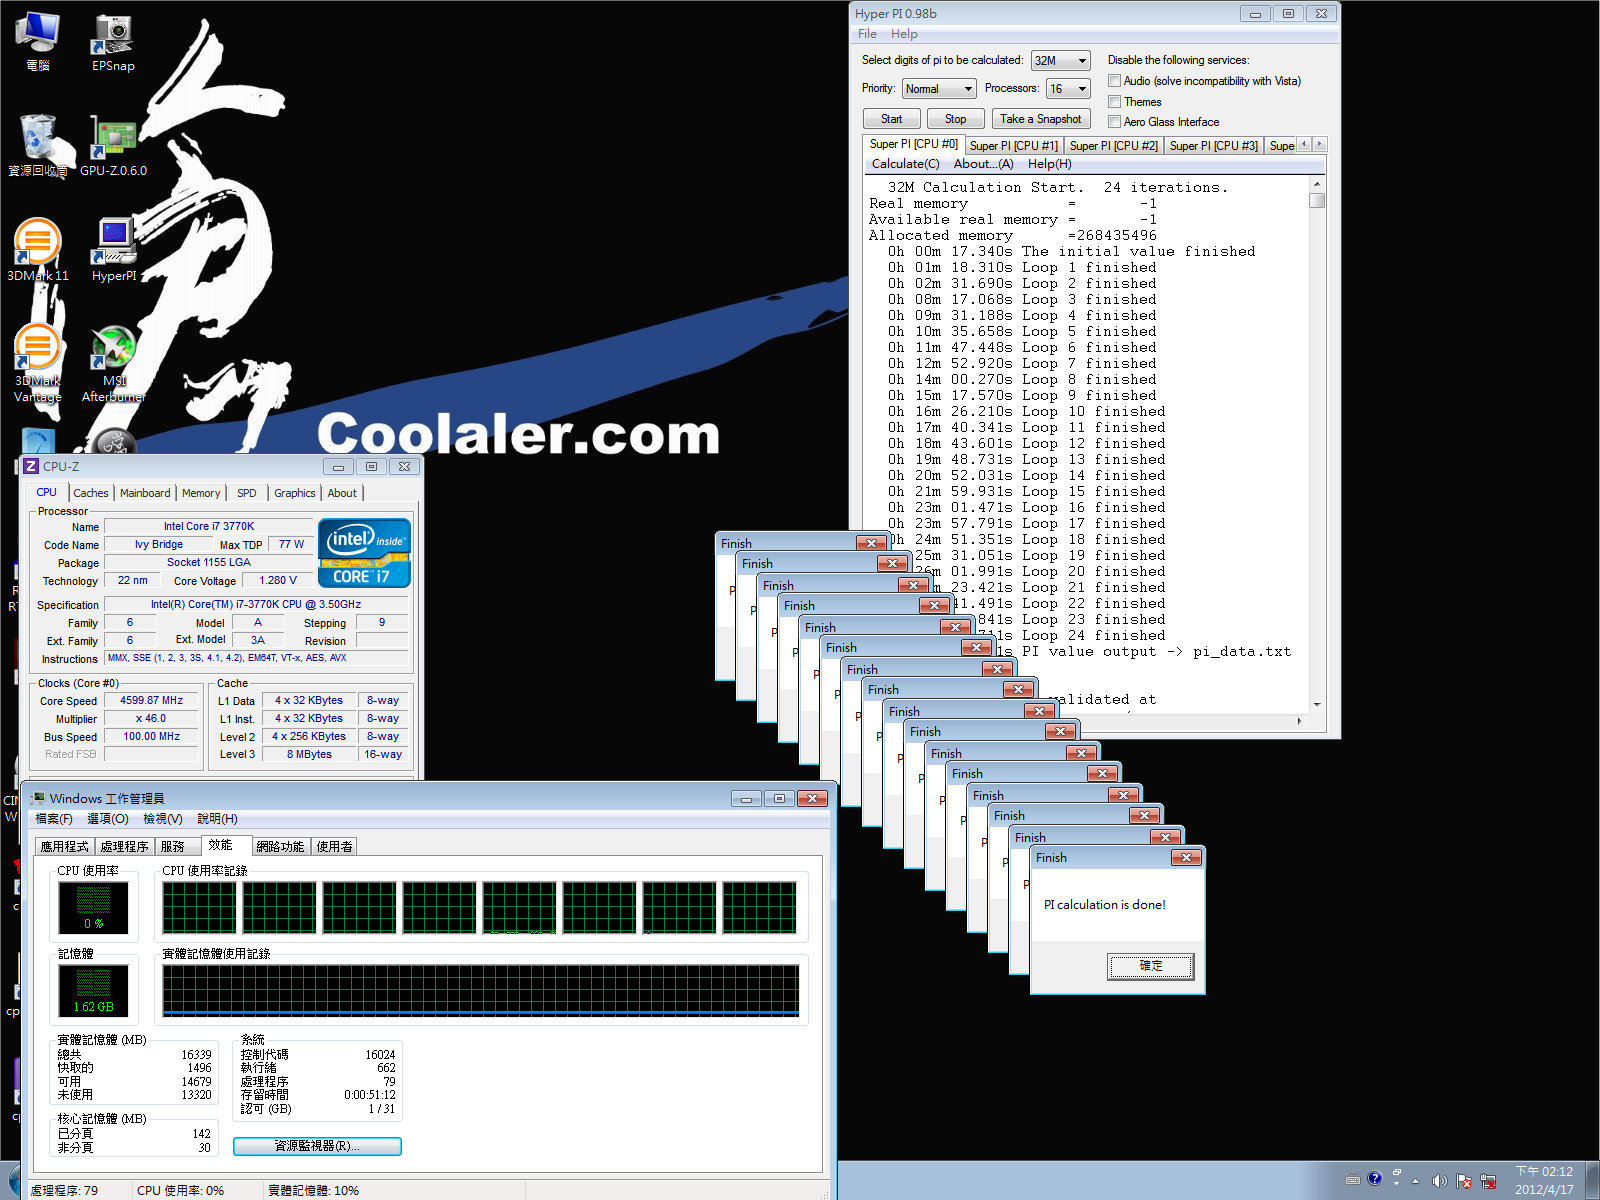Image resolution: width=1600 pixels, height=1200 pixels.
Task: Open the Priority Normal dropdown
Action: pos(938,88)
